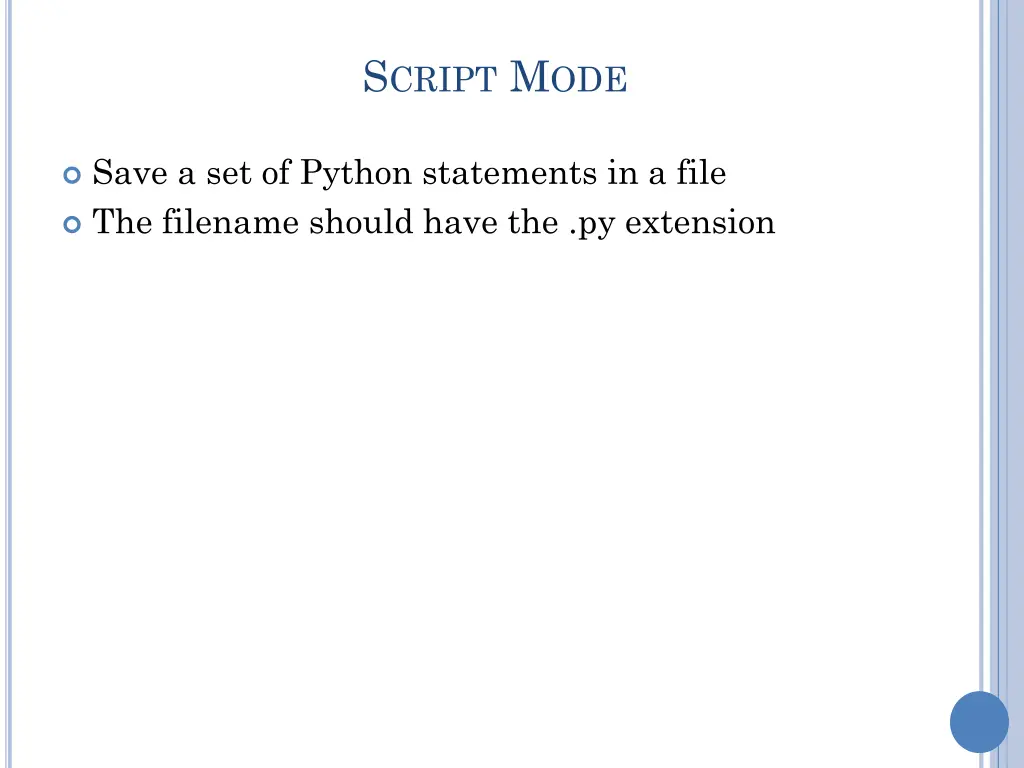Click the 'Script Mode' slide title
The width and height of the screenshot is (1024, 768).
495,77
